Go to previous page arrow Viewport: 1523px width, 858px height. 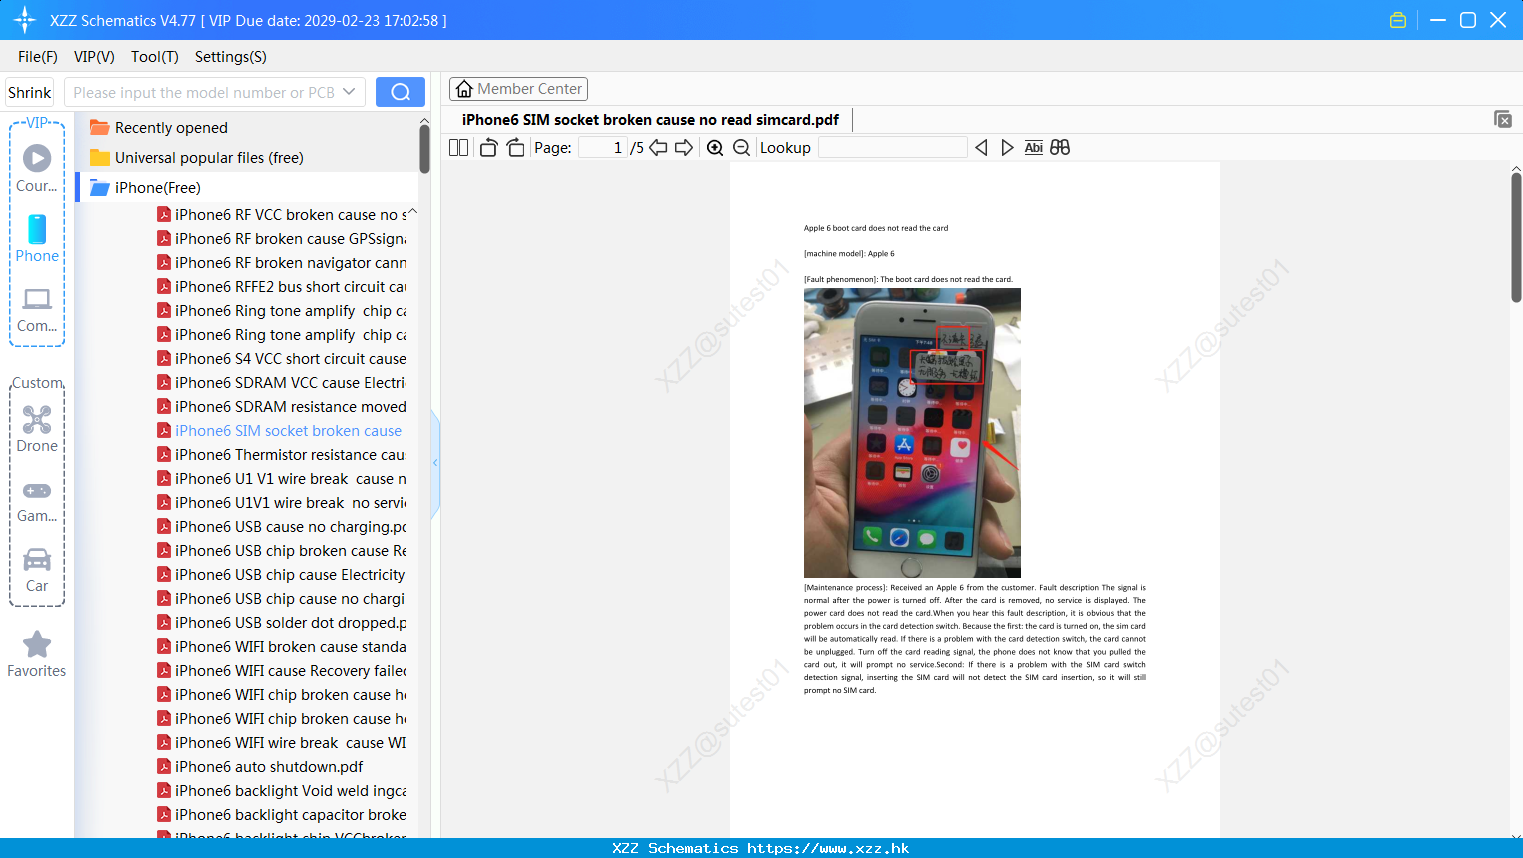click(658, 148)
